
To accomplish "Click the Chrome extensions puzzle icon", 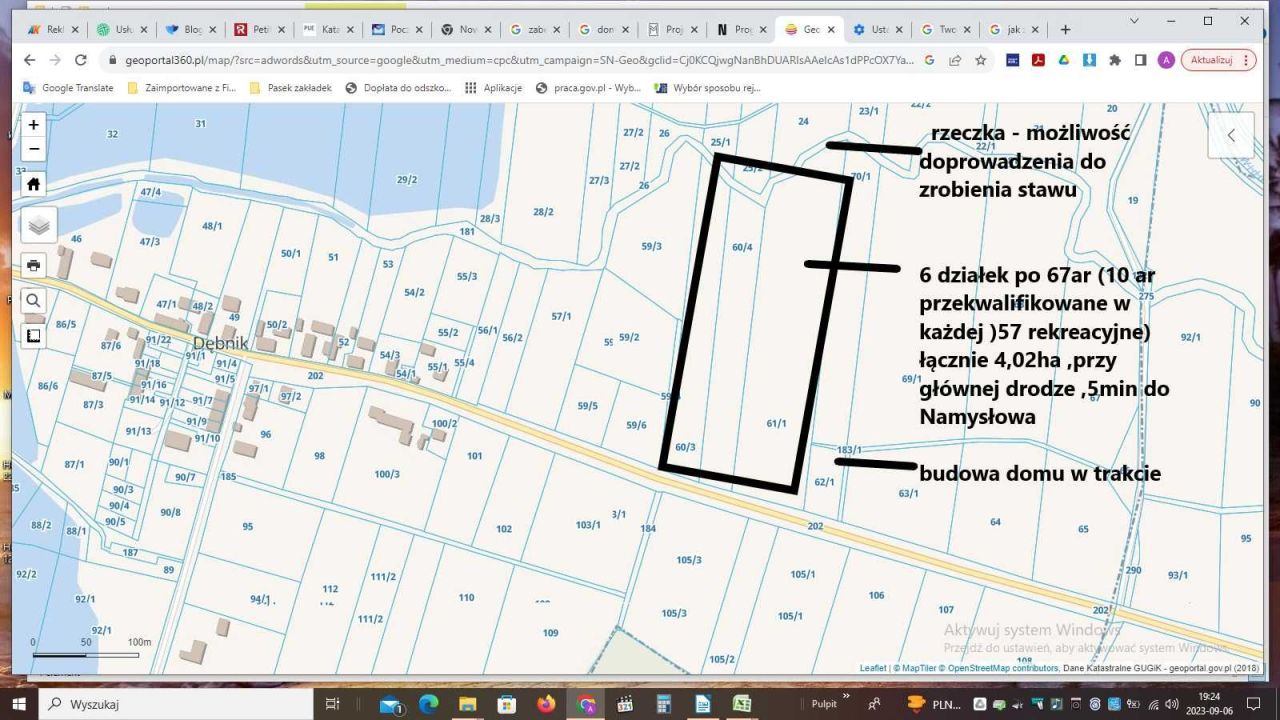I will 1115,60.
